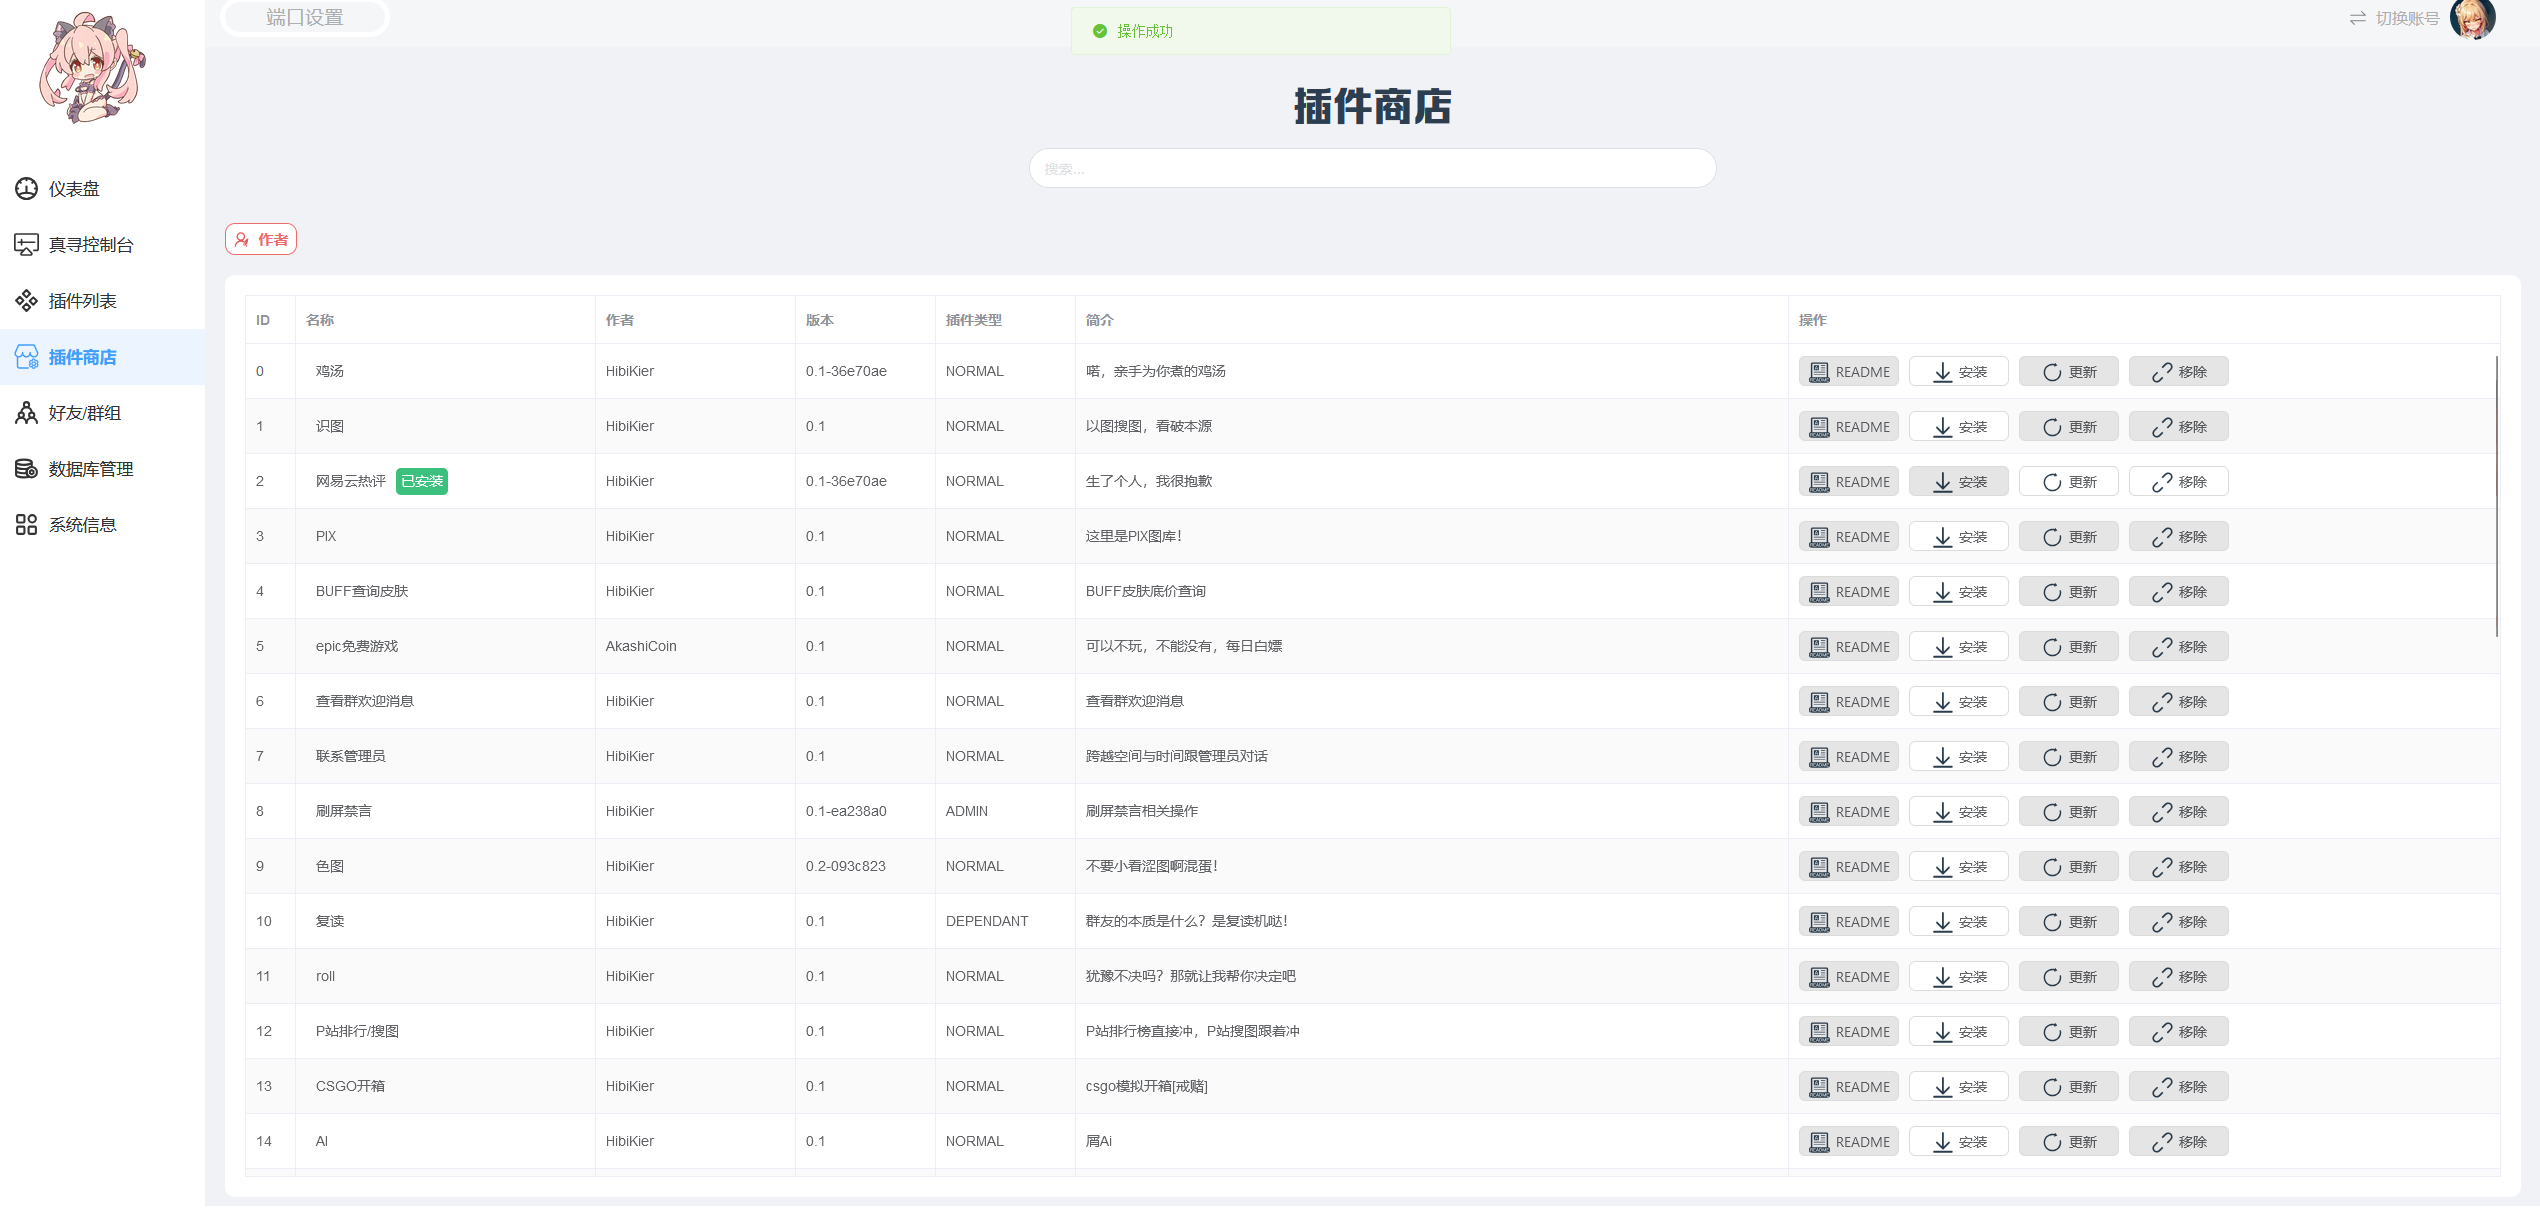Click the plugin store search field

point(1371,168)
